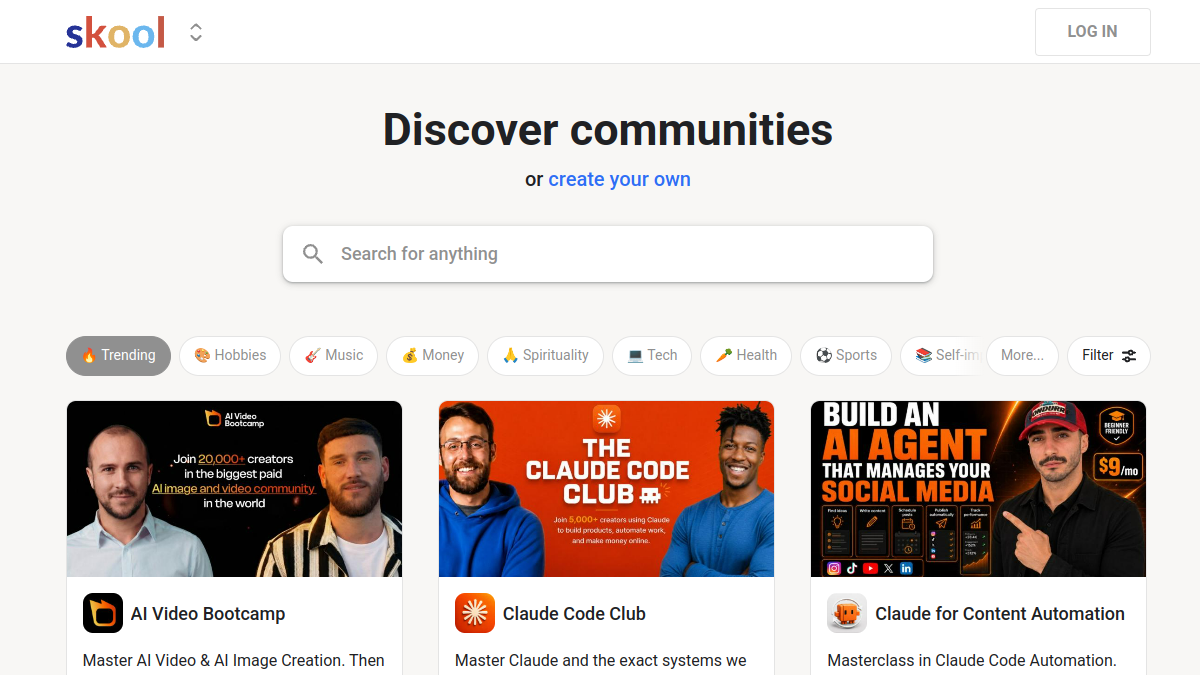Click the LOG IN button

[x=1092, y=32]
